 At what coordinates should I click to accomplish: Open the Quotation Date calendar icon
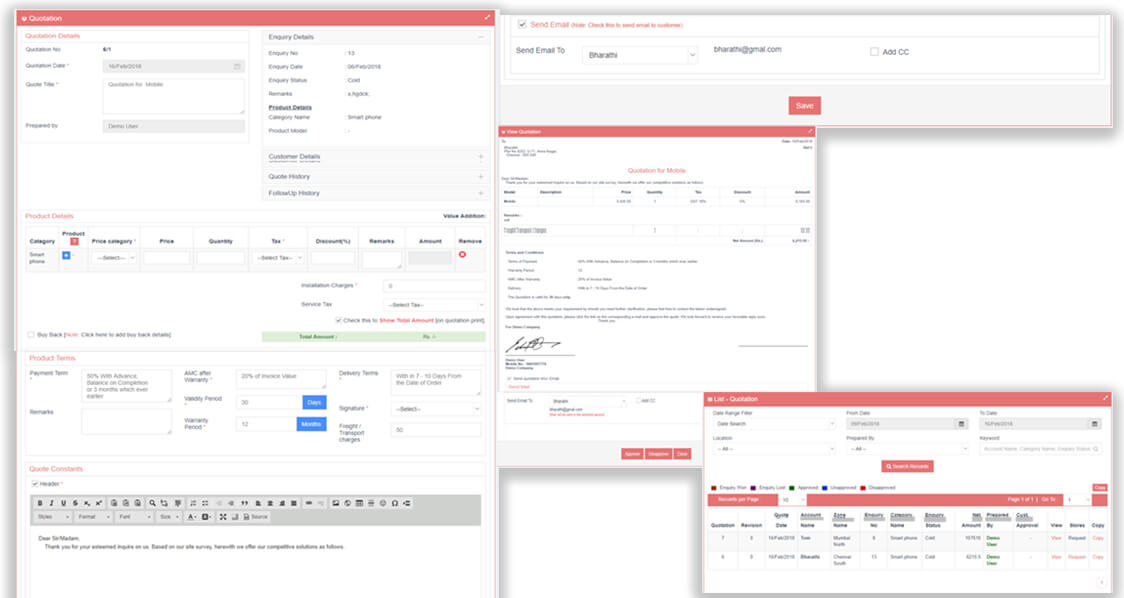(237, 66)
